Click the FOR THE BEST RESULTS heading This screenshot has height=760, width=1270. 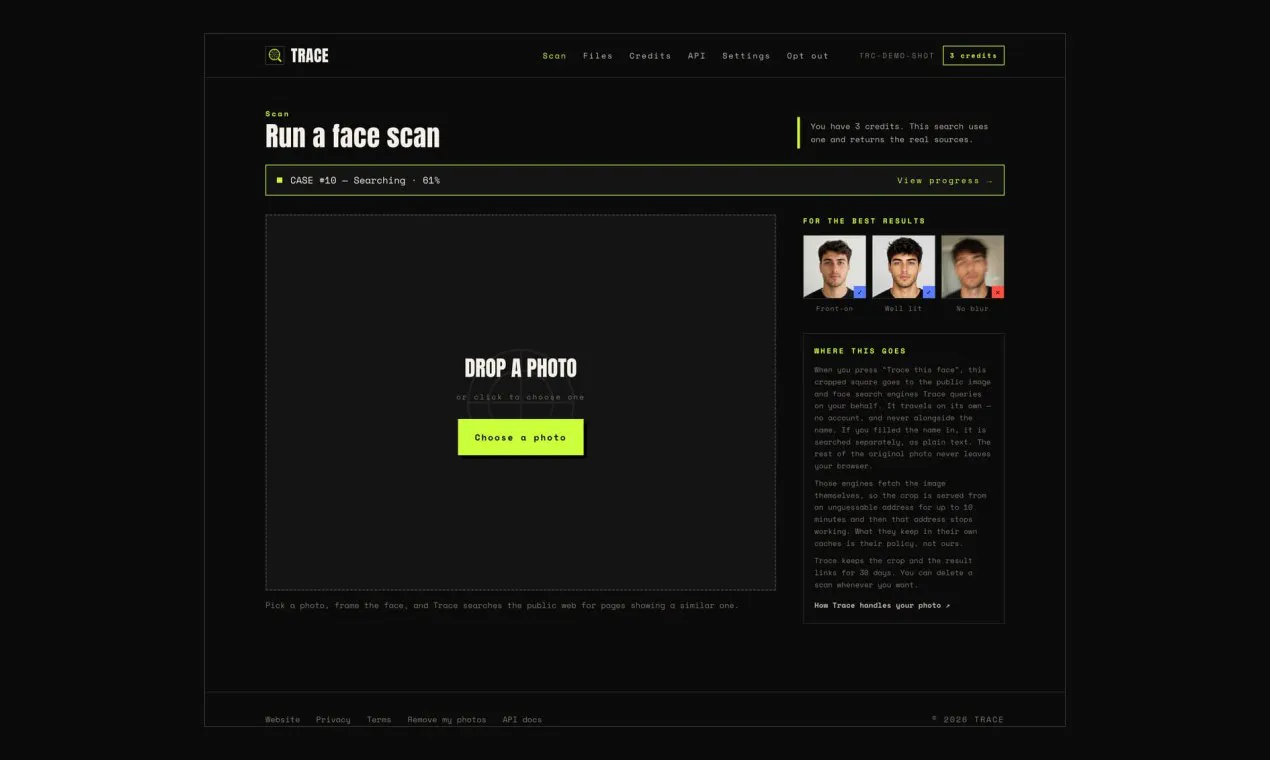[864, 221]
